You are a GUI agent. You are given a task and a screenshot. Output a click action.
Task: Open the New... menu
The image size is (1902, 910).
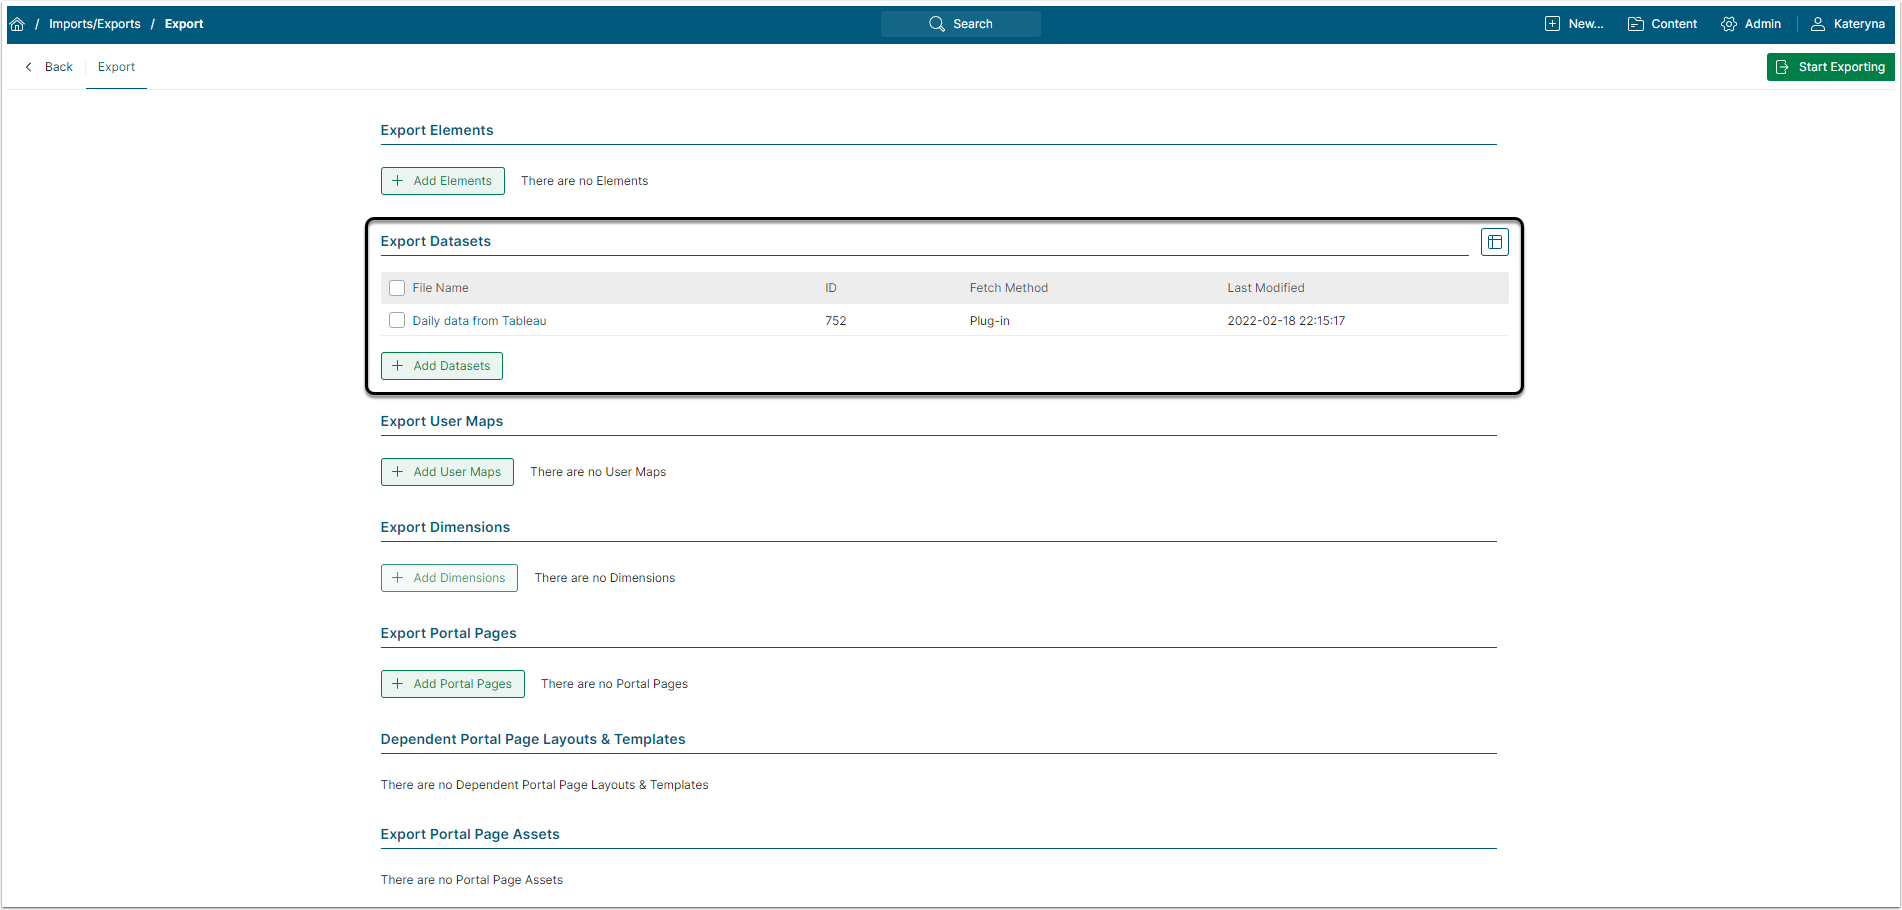[x=1585, y=24]
